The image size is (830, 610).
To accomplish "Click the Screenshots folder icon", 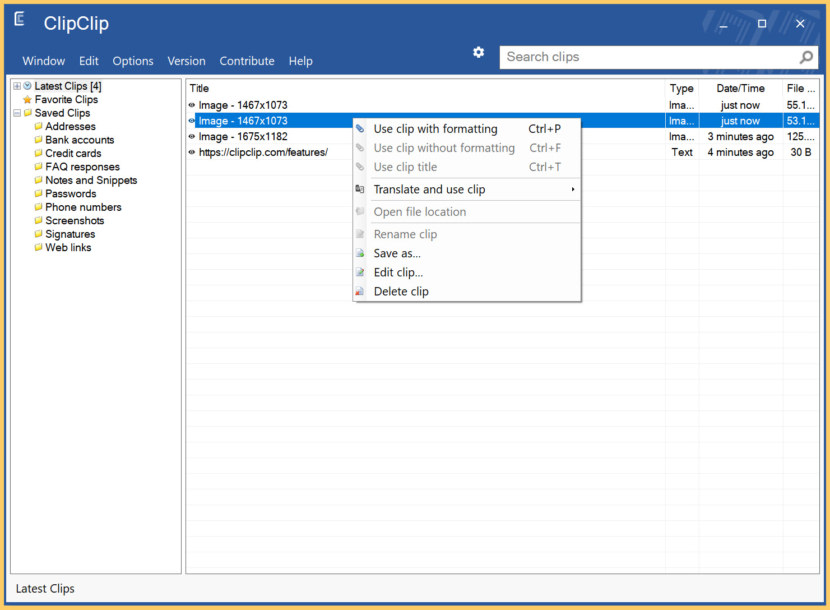I will (x=38, y=220).
